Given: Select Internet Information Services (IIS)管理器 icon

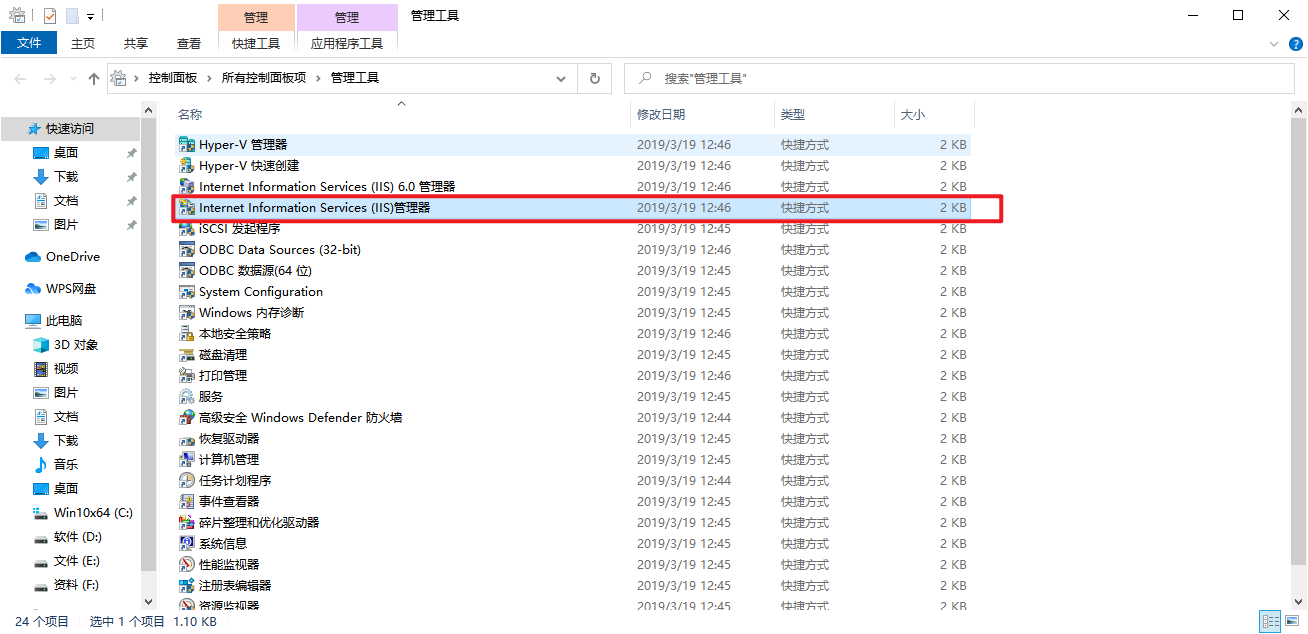Looking at the screenshot, I should coord(186,208).
